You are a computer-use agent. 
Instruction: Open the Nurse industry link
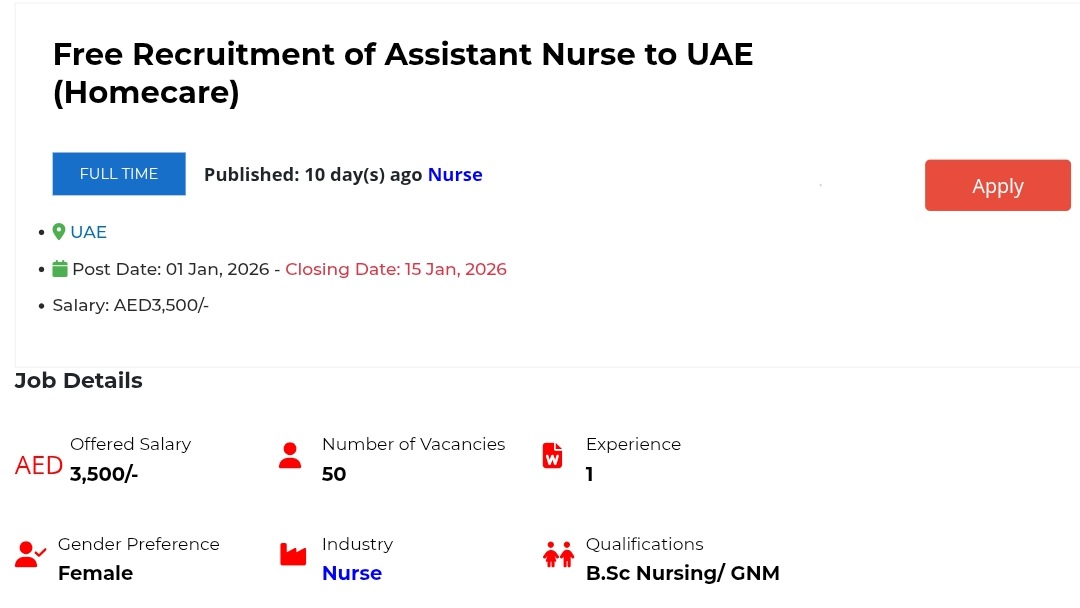click(x=351, y=573)
